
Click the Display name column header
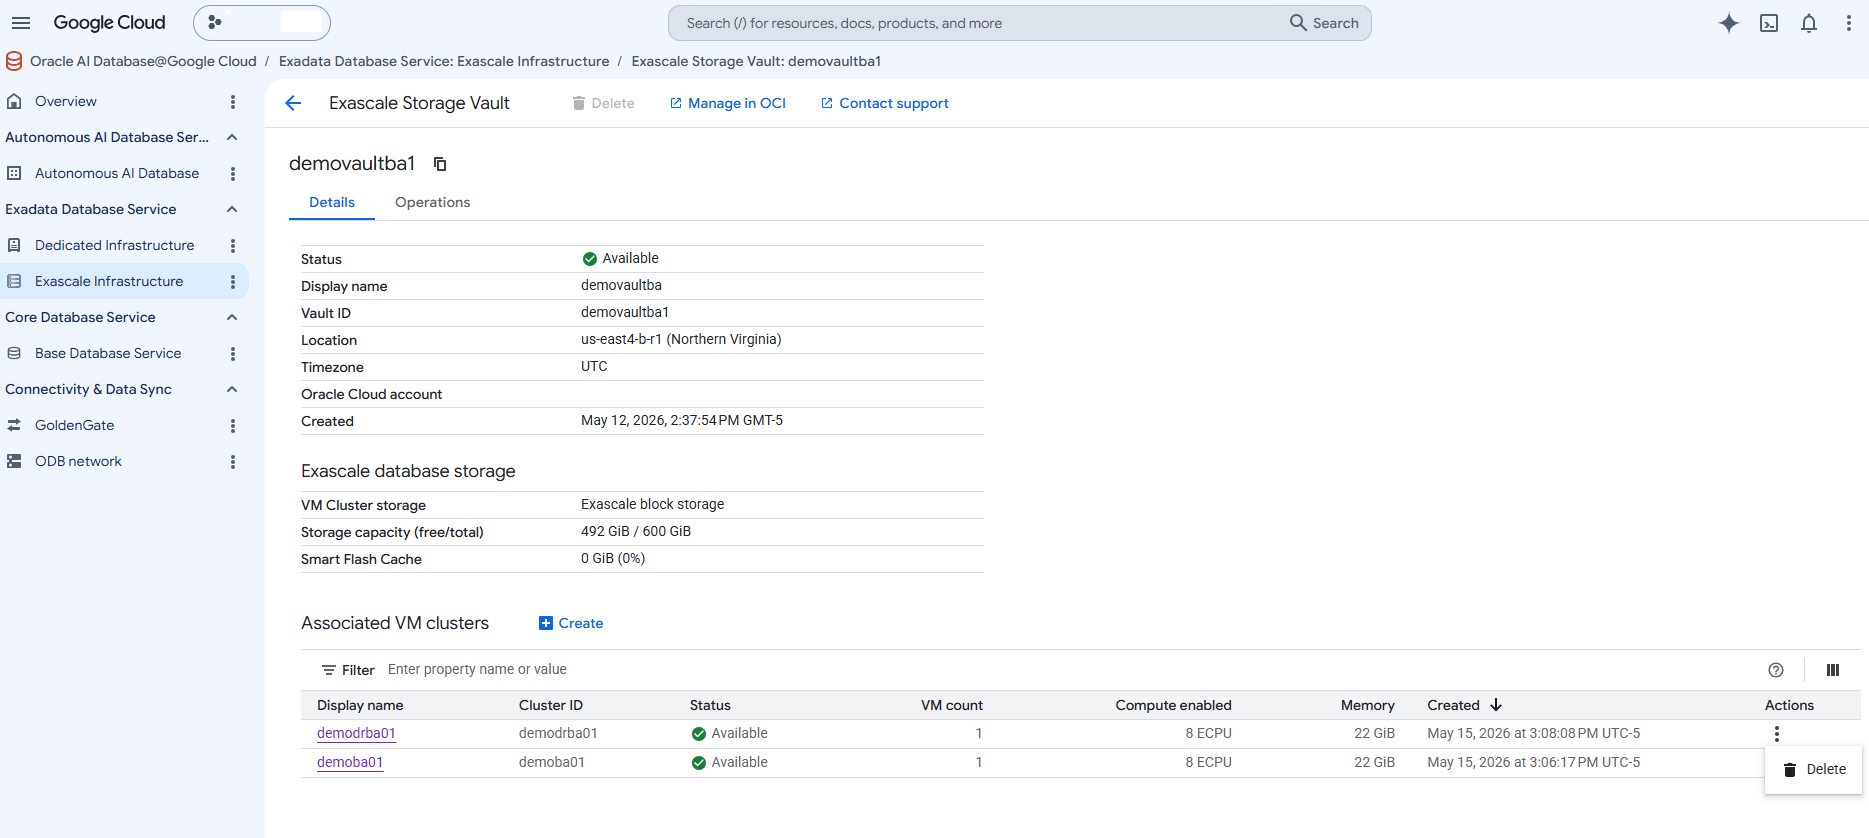pyautogui.click(x=360, y=705)
